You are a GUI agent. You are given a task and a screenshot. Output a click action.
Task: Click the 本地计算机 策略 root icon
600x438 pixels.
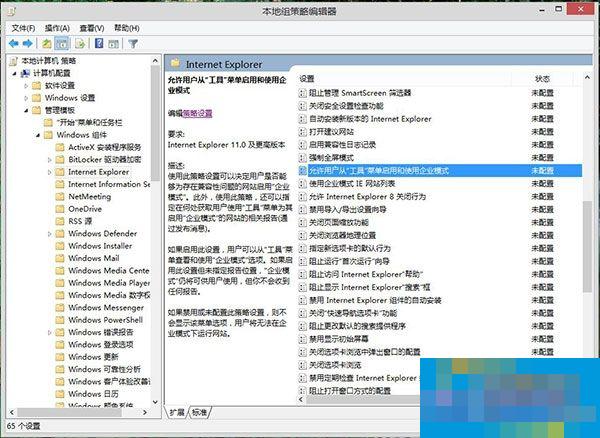pos(14,61)
